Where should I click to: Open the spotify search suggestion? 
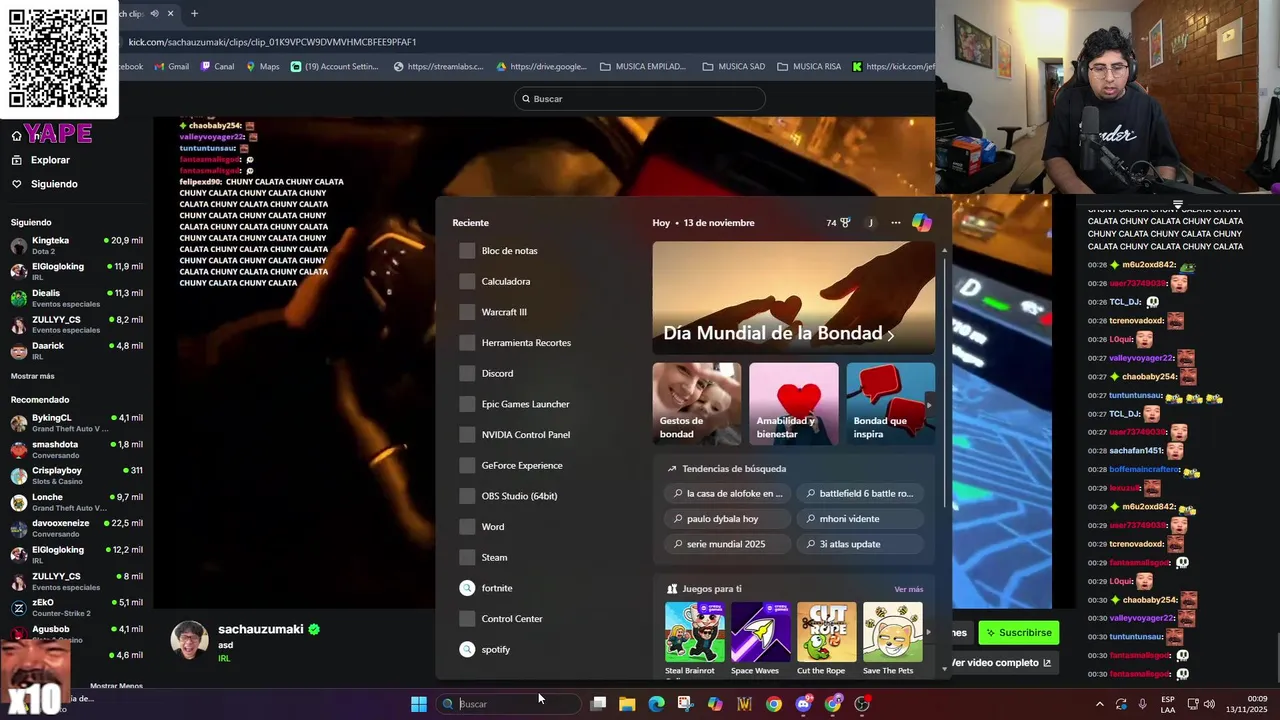(x=496, y=650)
